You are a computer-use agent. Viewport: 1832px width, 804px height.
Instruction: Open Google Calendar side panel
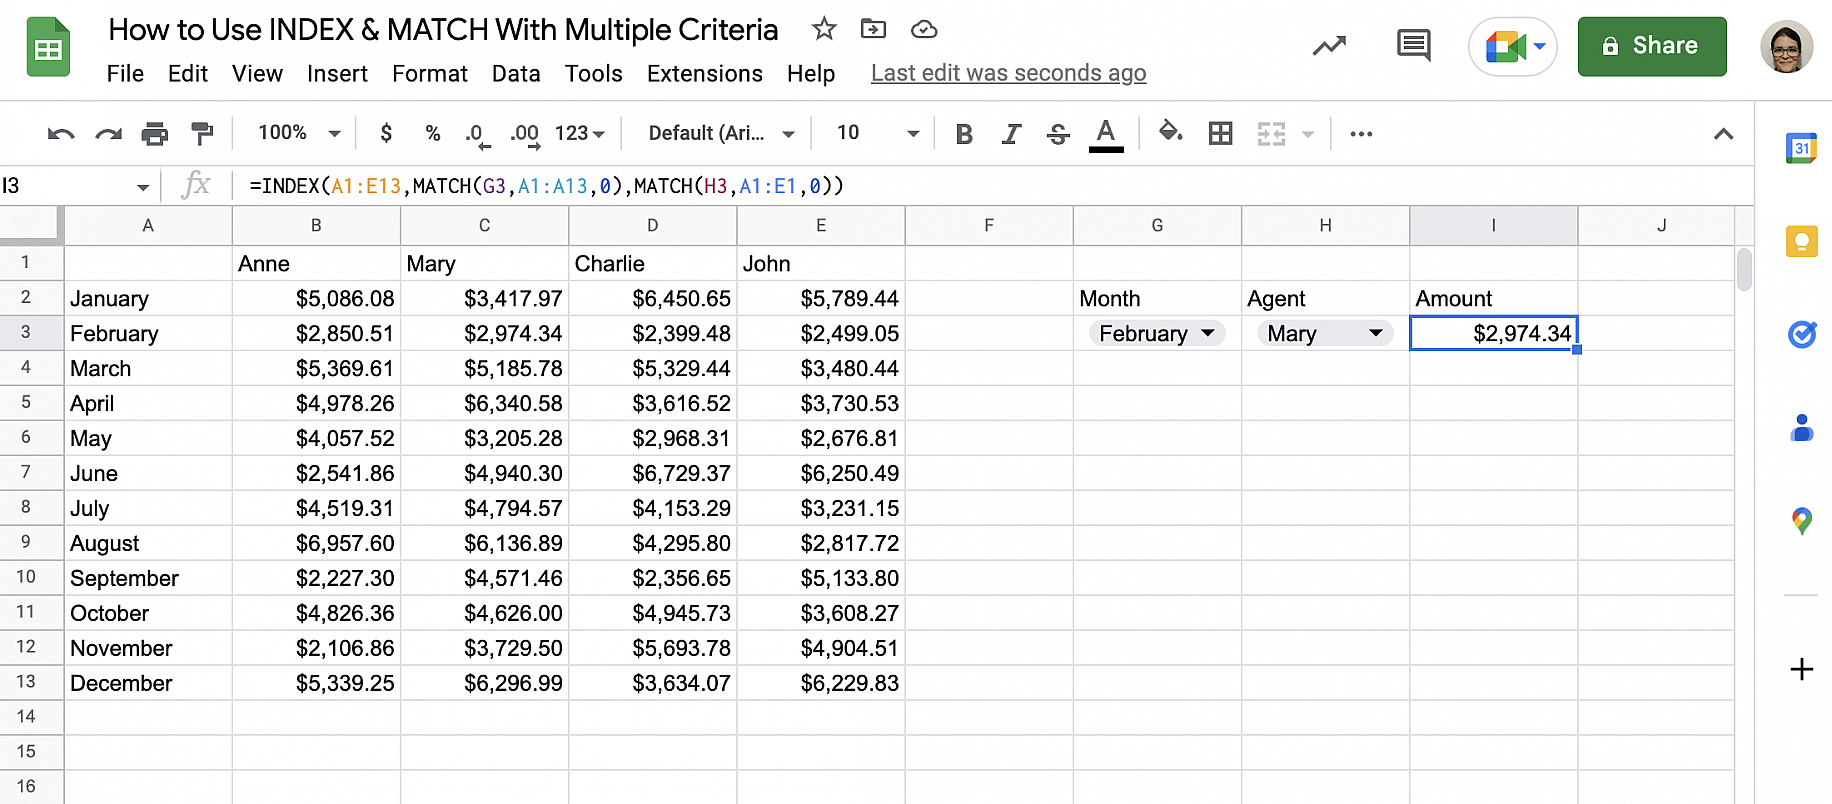coord(1801,149)
